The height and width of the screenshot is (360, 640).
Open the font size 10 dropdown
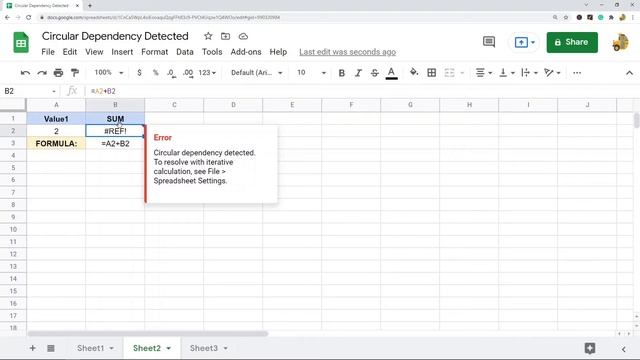[311, 73]
